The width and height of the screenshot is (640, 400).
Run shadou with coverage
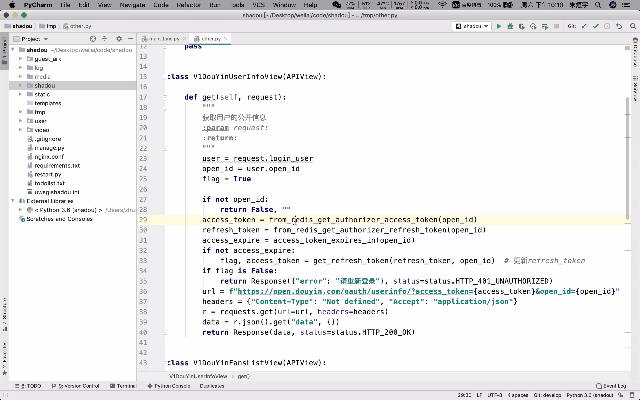[x=522, y=26]
